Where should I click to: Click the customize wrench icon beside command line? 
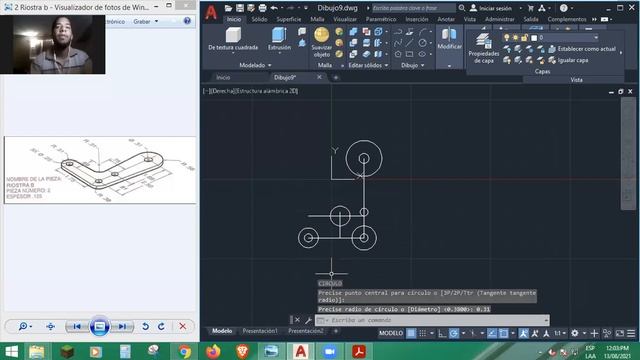coord(308,320)
